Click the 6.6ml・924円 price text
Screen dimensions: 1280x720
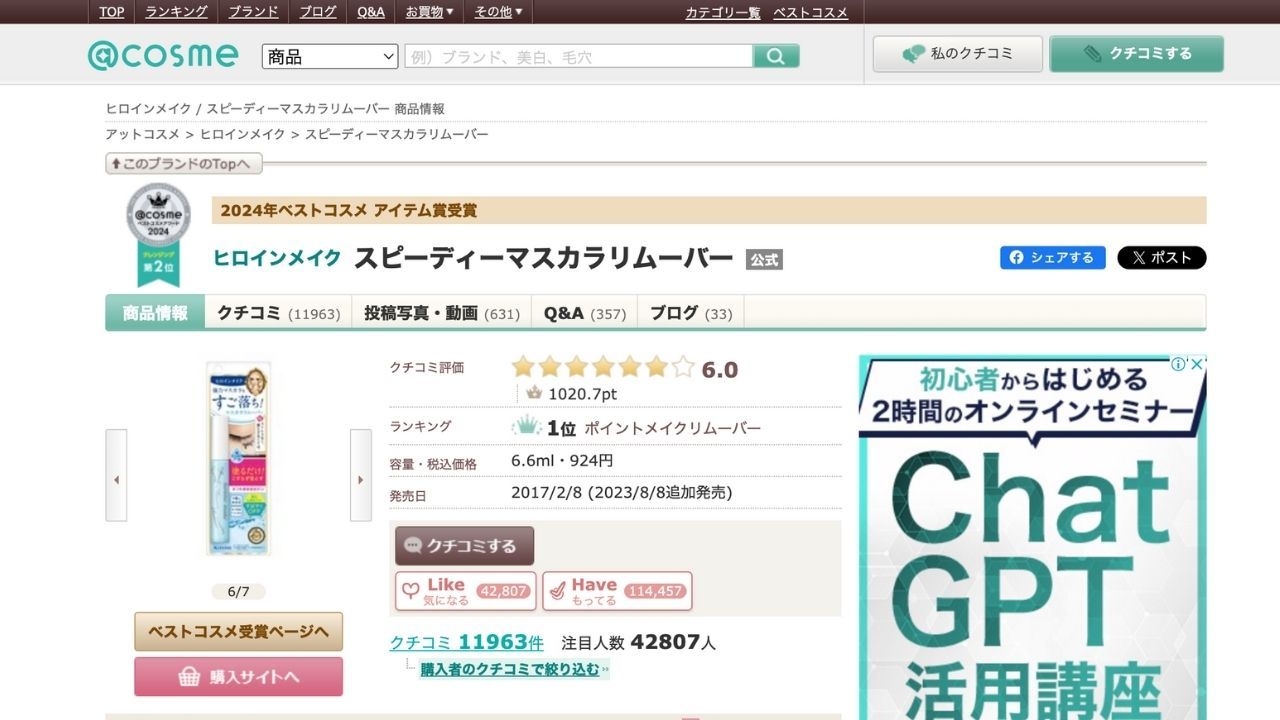562,461
